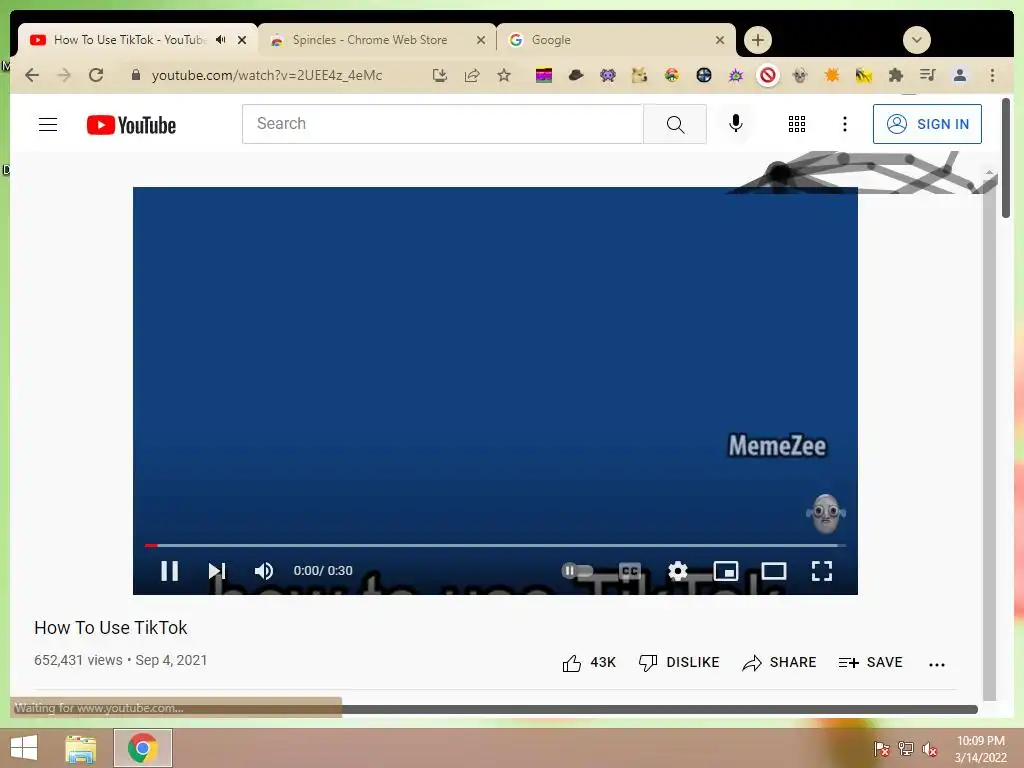SAVE the video to a playlist
This screenshot has width=1024, height=768.
pos(871,663)
